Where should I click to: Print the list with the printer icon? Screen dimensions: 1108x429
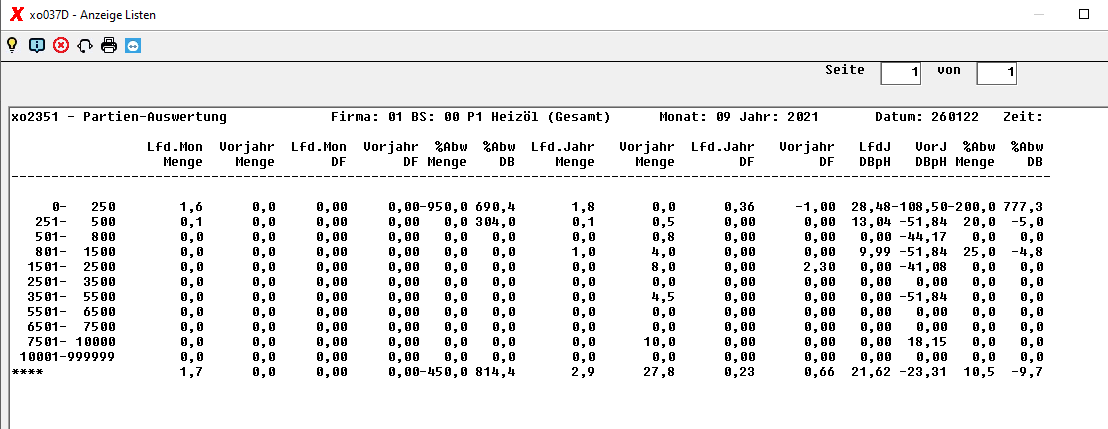[109, 45]
